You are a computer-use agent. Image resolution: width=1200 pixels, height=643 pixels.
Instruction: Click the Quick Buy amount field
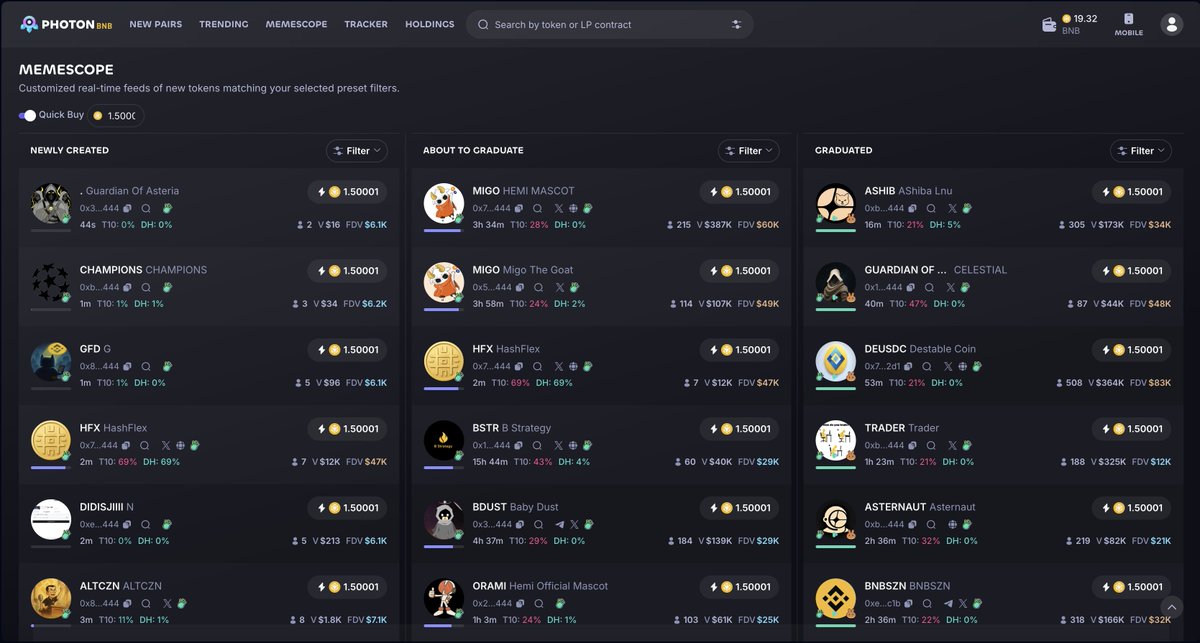pos(116,116)
